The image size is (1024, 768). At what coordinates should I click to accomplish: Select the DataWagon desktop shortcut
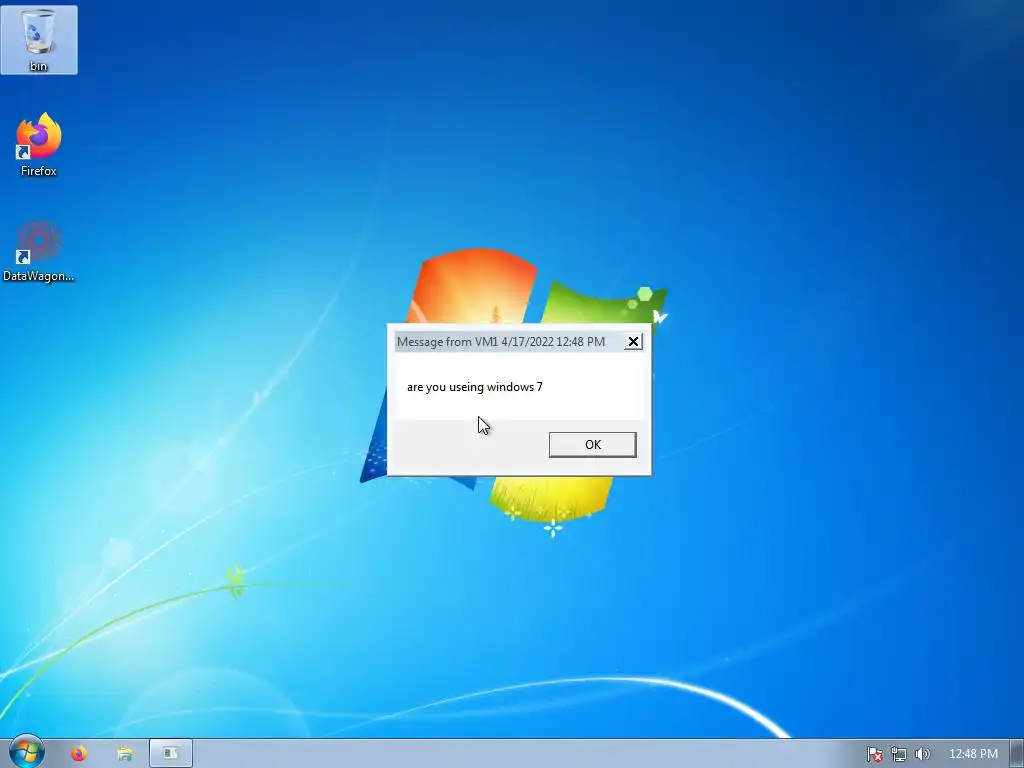pyautogui.click(x=39, y=251)
